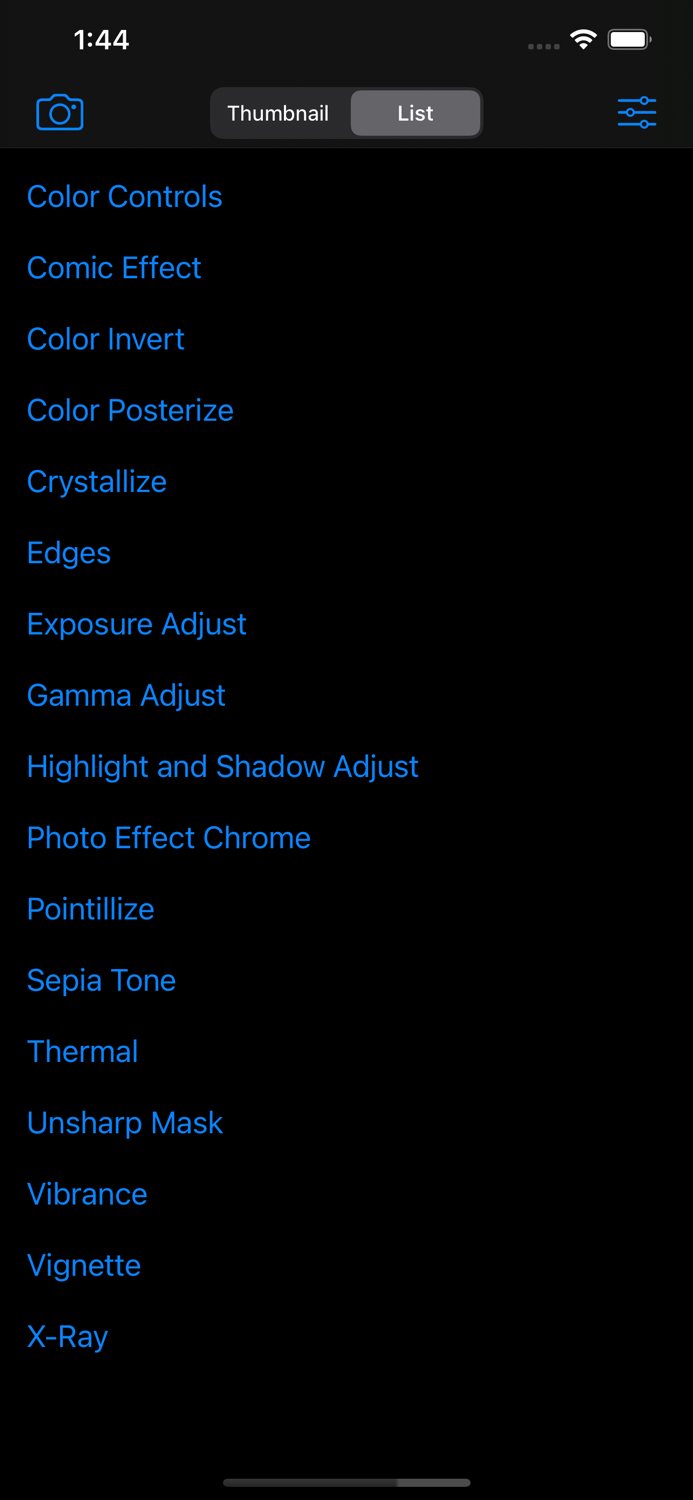Apply the Comic Effect filter
This screenshot has height=1500, width=693.
114,268
